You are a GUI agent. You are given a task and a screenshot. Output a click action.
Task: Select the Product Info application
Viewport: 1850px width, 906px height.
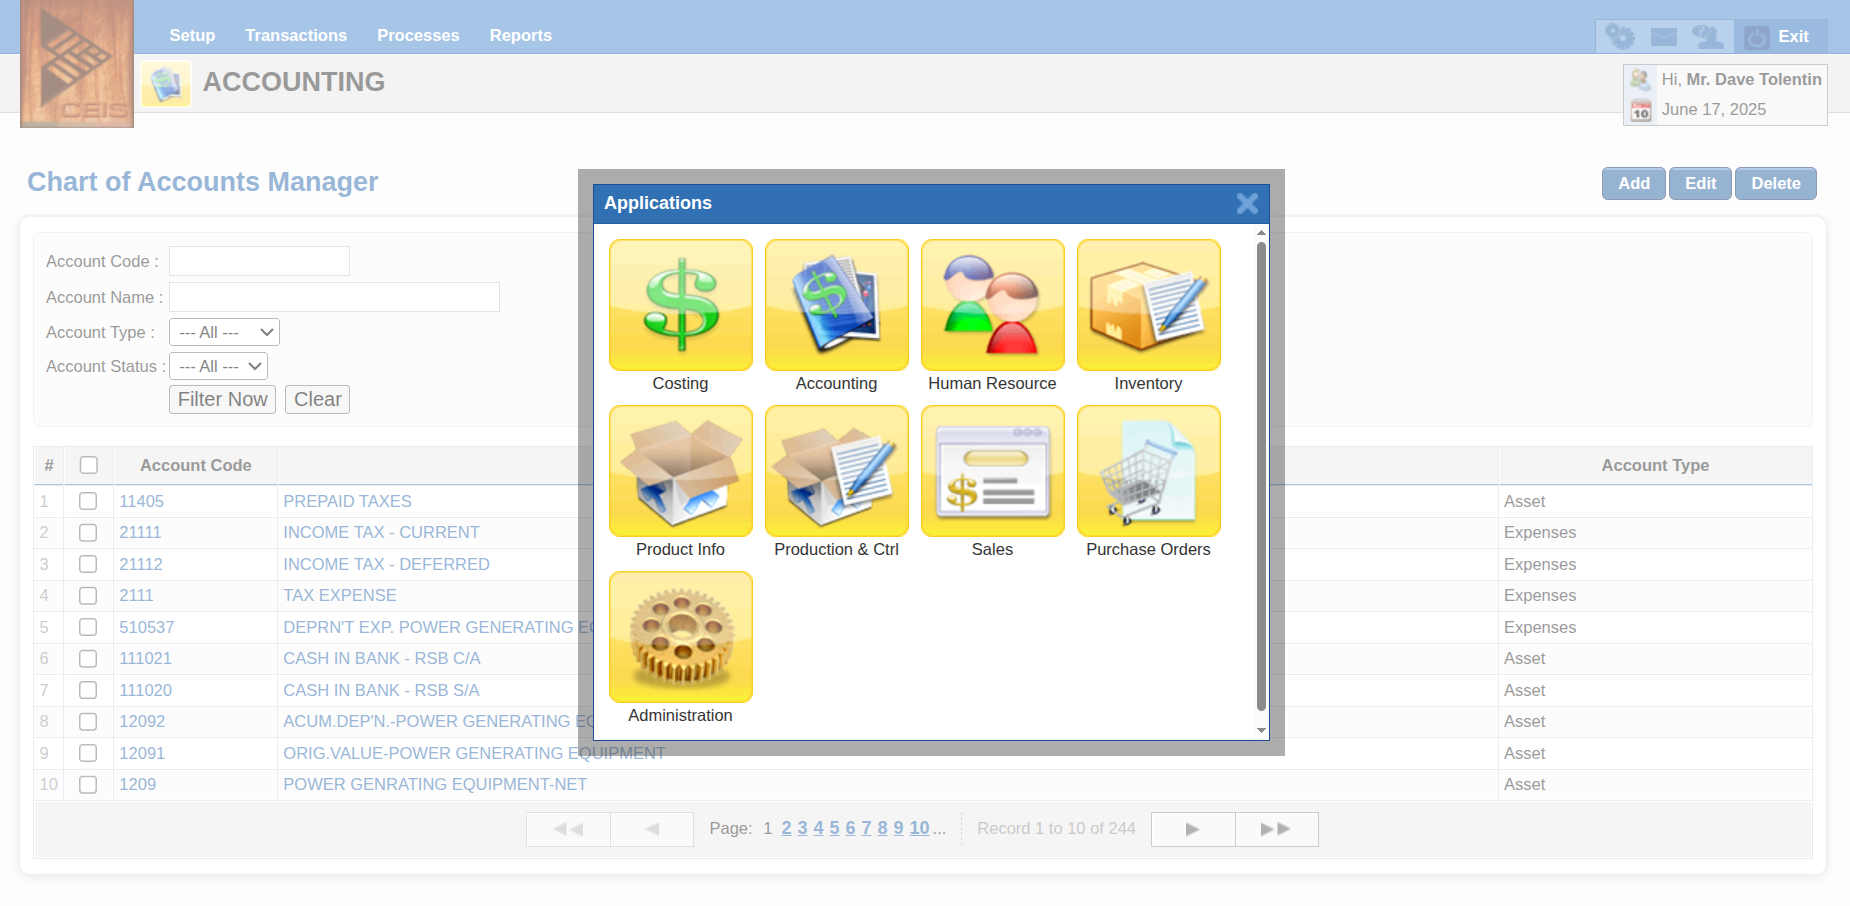(x=680, y=472)
